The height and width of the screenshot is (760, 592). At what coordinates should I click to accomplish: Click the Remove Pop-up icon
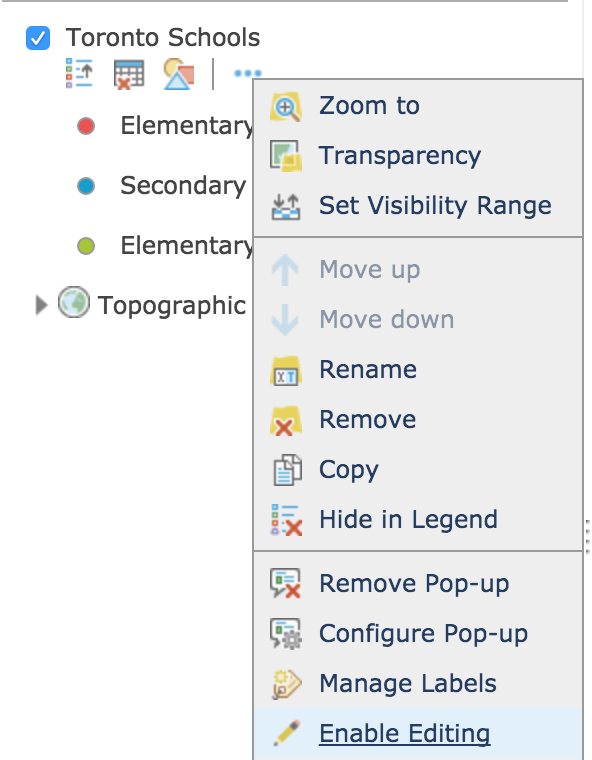tap(286, 584)
